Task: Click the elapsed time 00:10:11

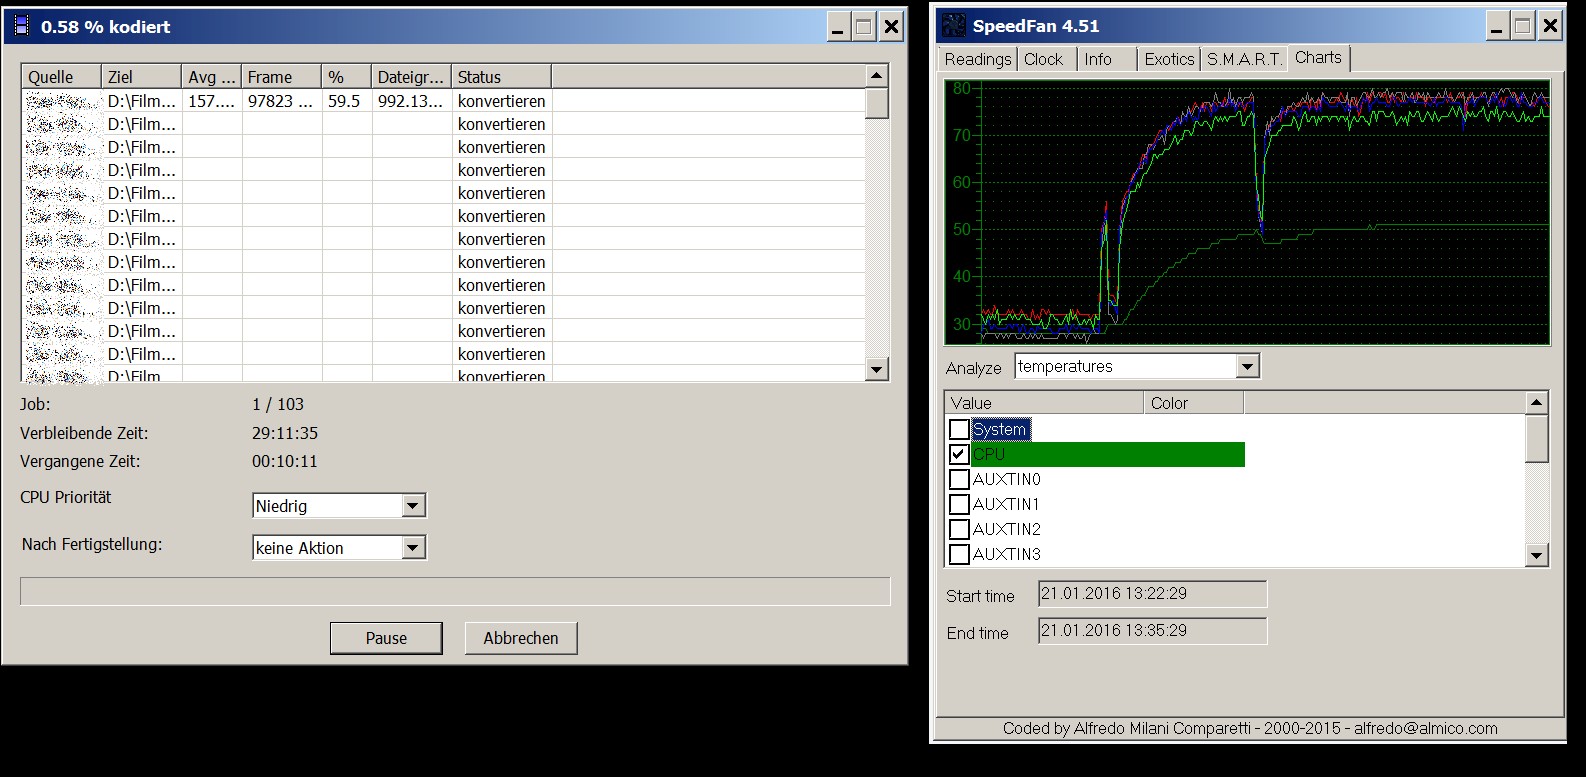Action: [285, 461]
